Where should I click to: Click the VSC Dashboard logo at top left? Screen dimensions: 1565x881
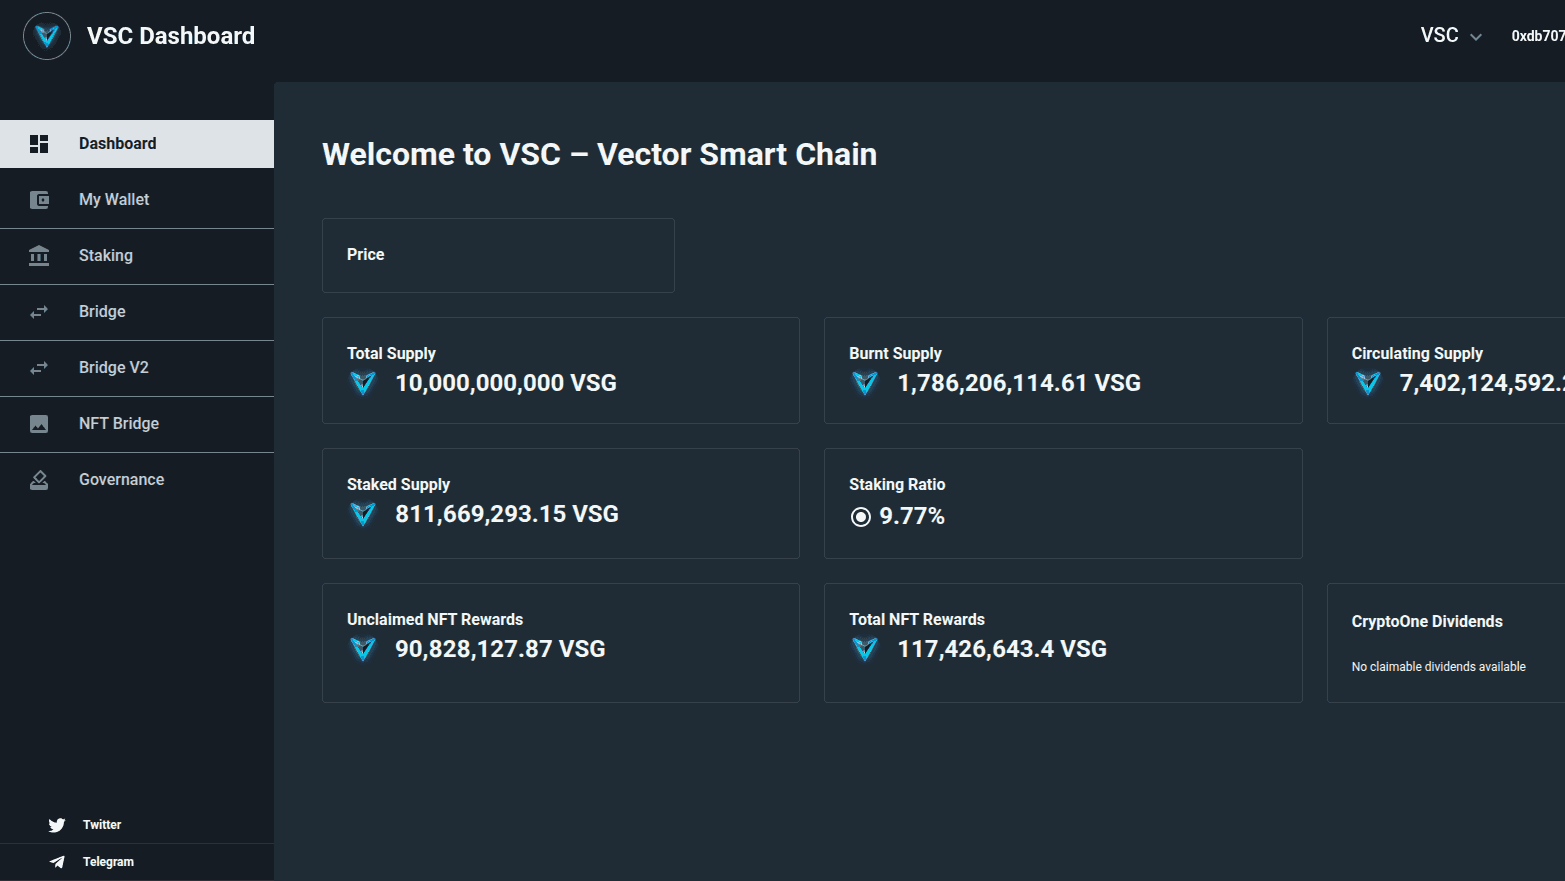[46, 35]
